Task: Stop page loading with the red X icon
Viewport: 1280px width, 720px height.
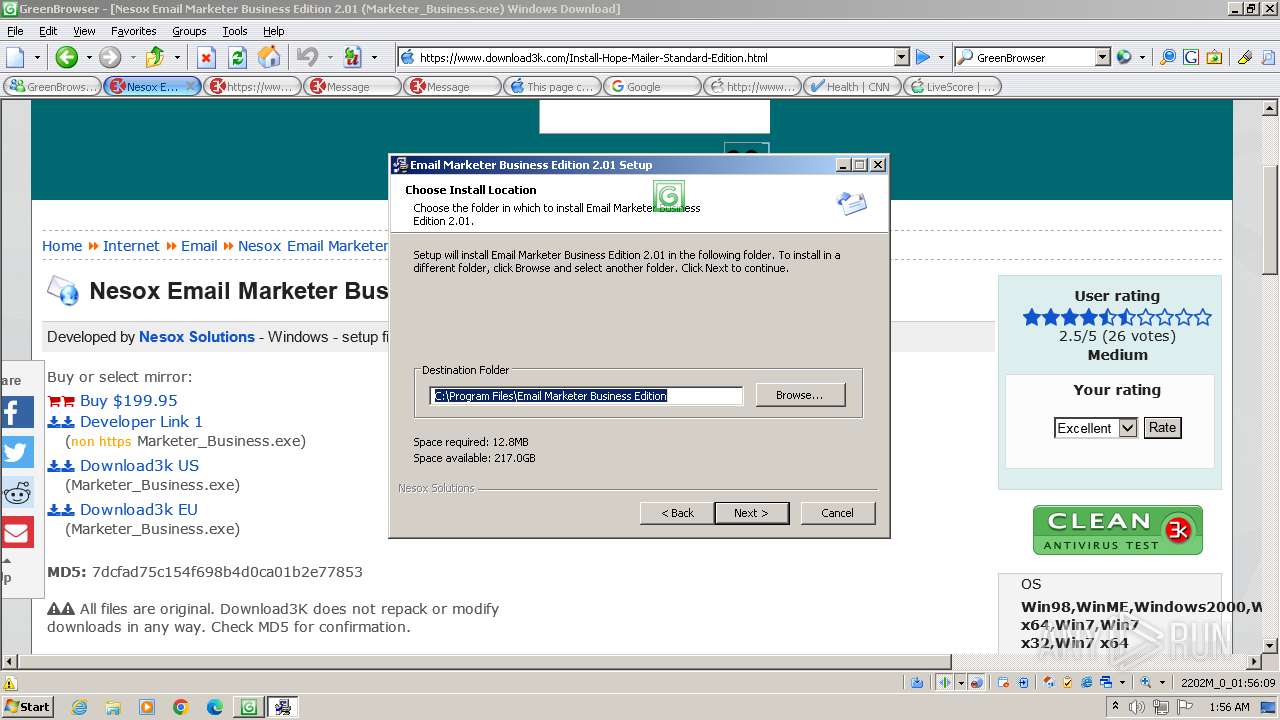Action: coord(206,57)
